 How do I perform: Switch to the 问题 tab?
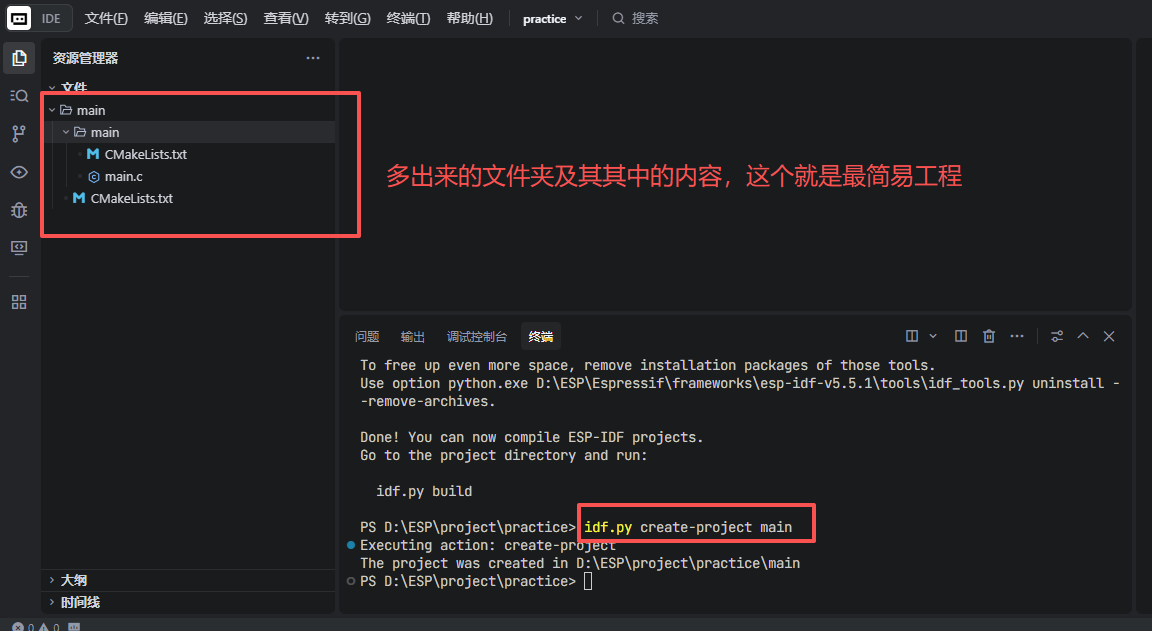tap(367, 336)
